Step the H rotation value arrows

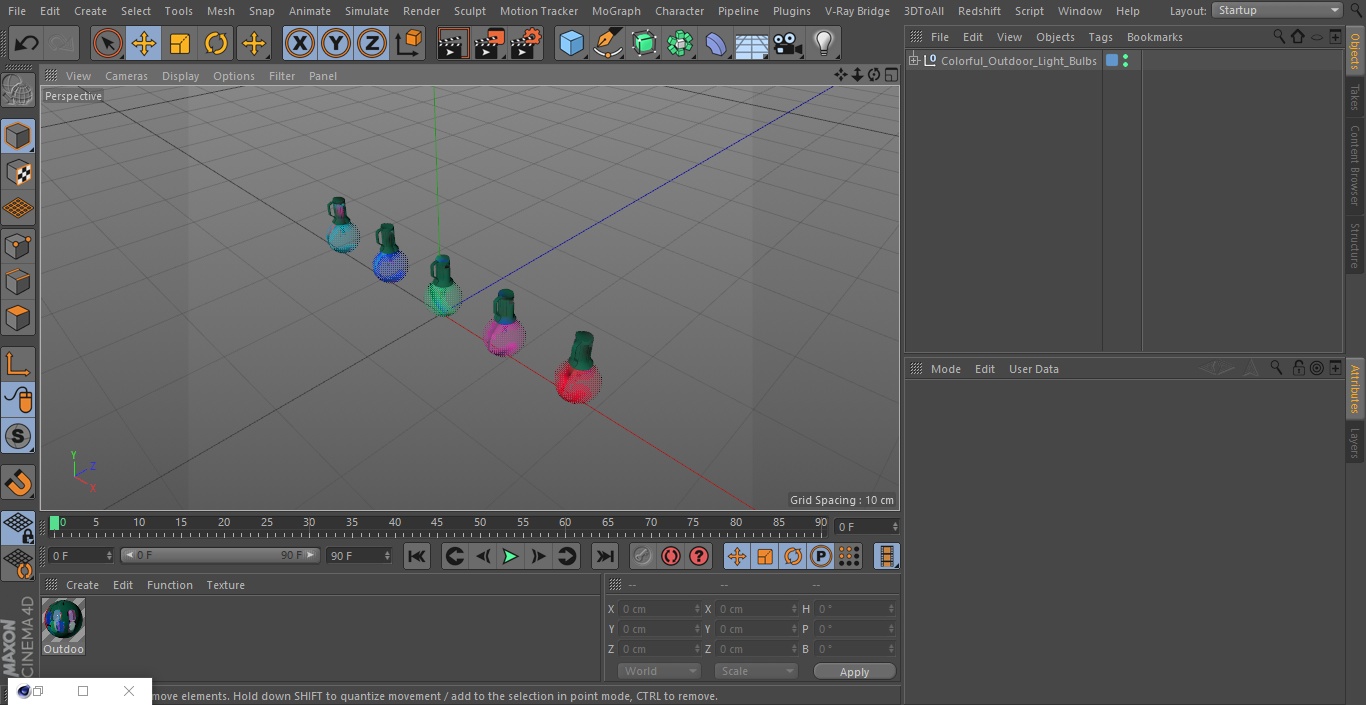point(892,609)
